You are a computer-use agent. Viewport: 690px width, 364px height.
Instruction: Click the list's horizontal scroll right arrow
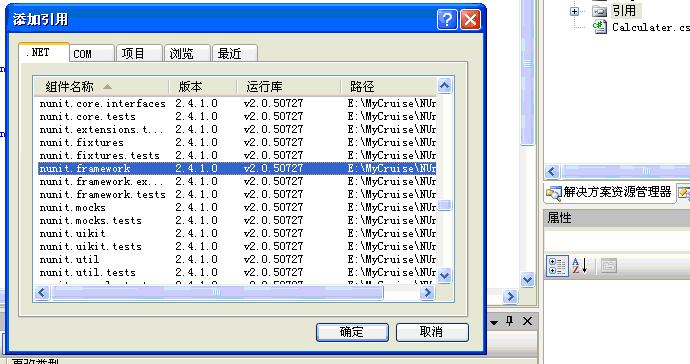pos(427,293)
